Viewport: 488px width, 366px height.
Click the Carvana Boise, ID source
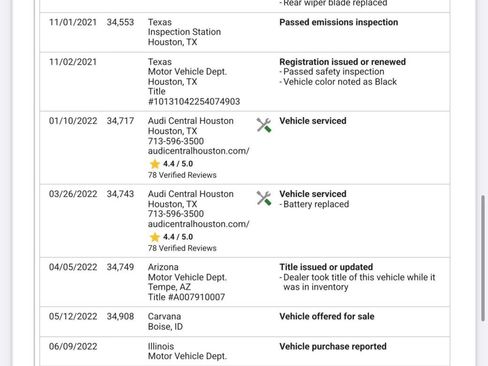[165, 321]
